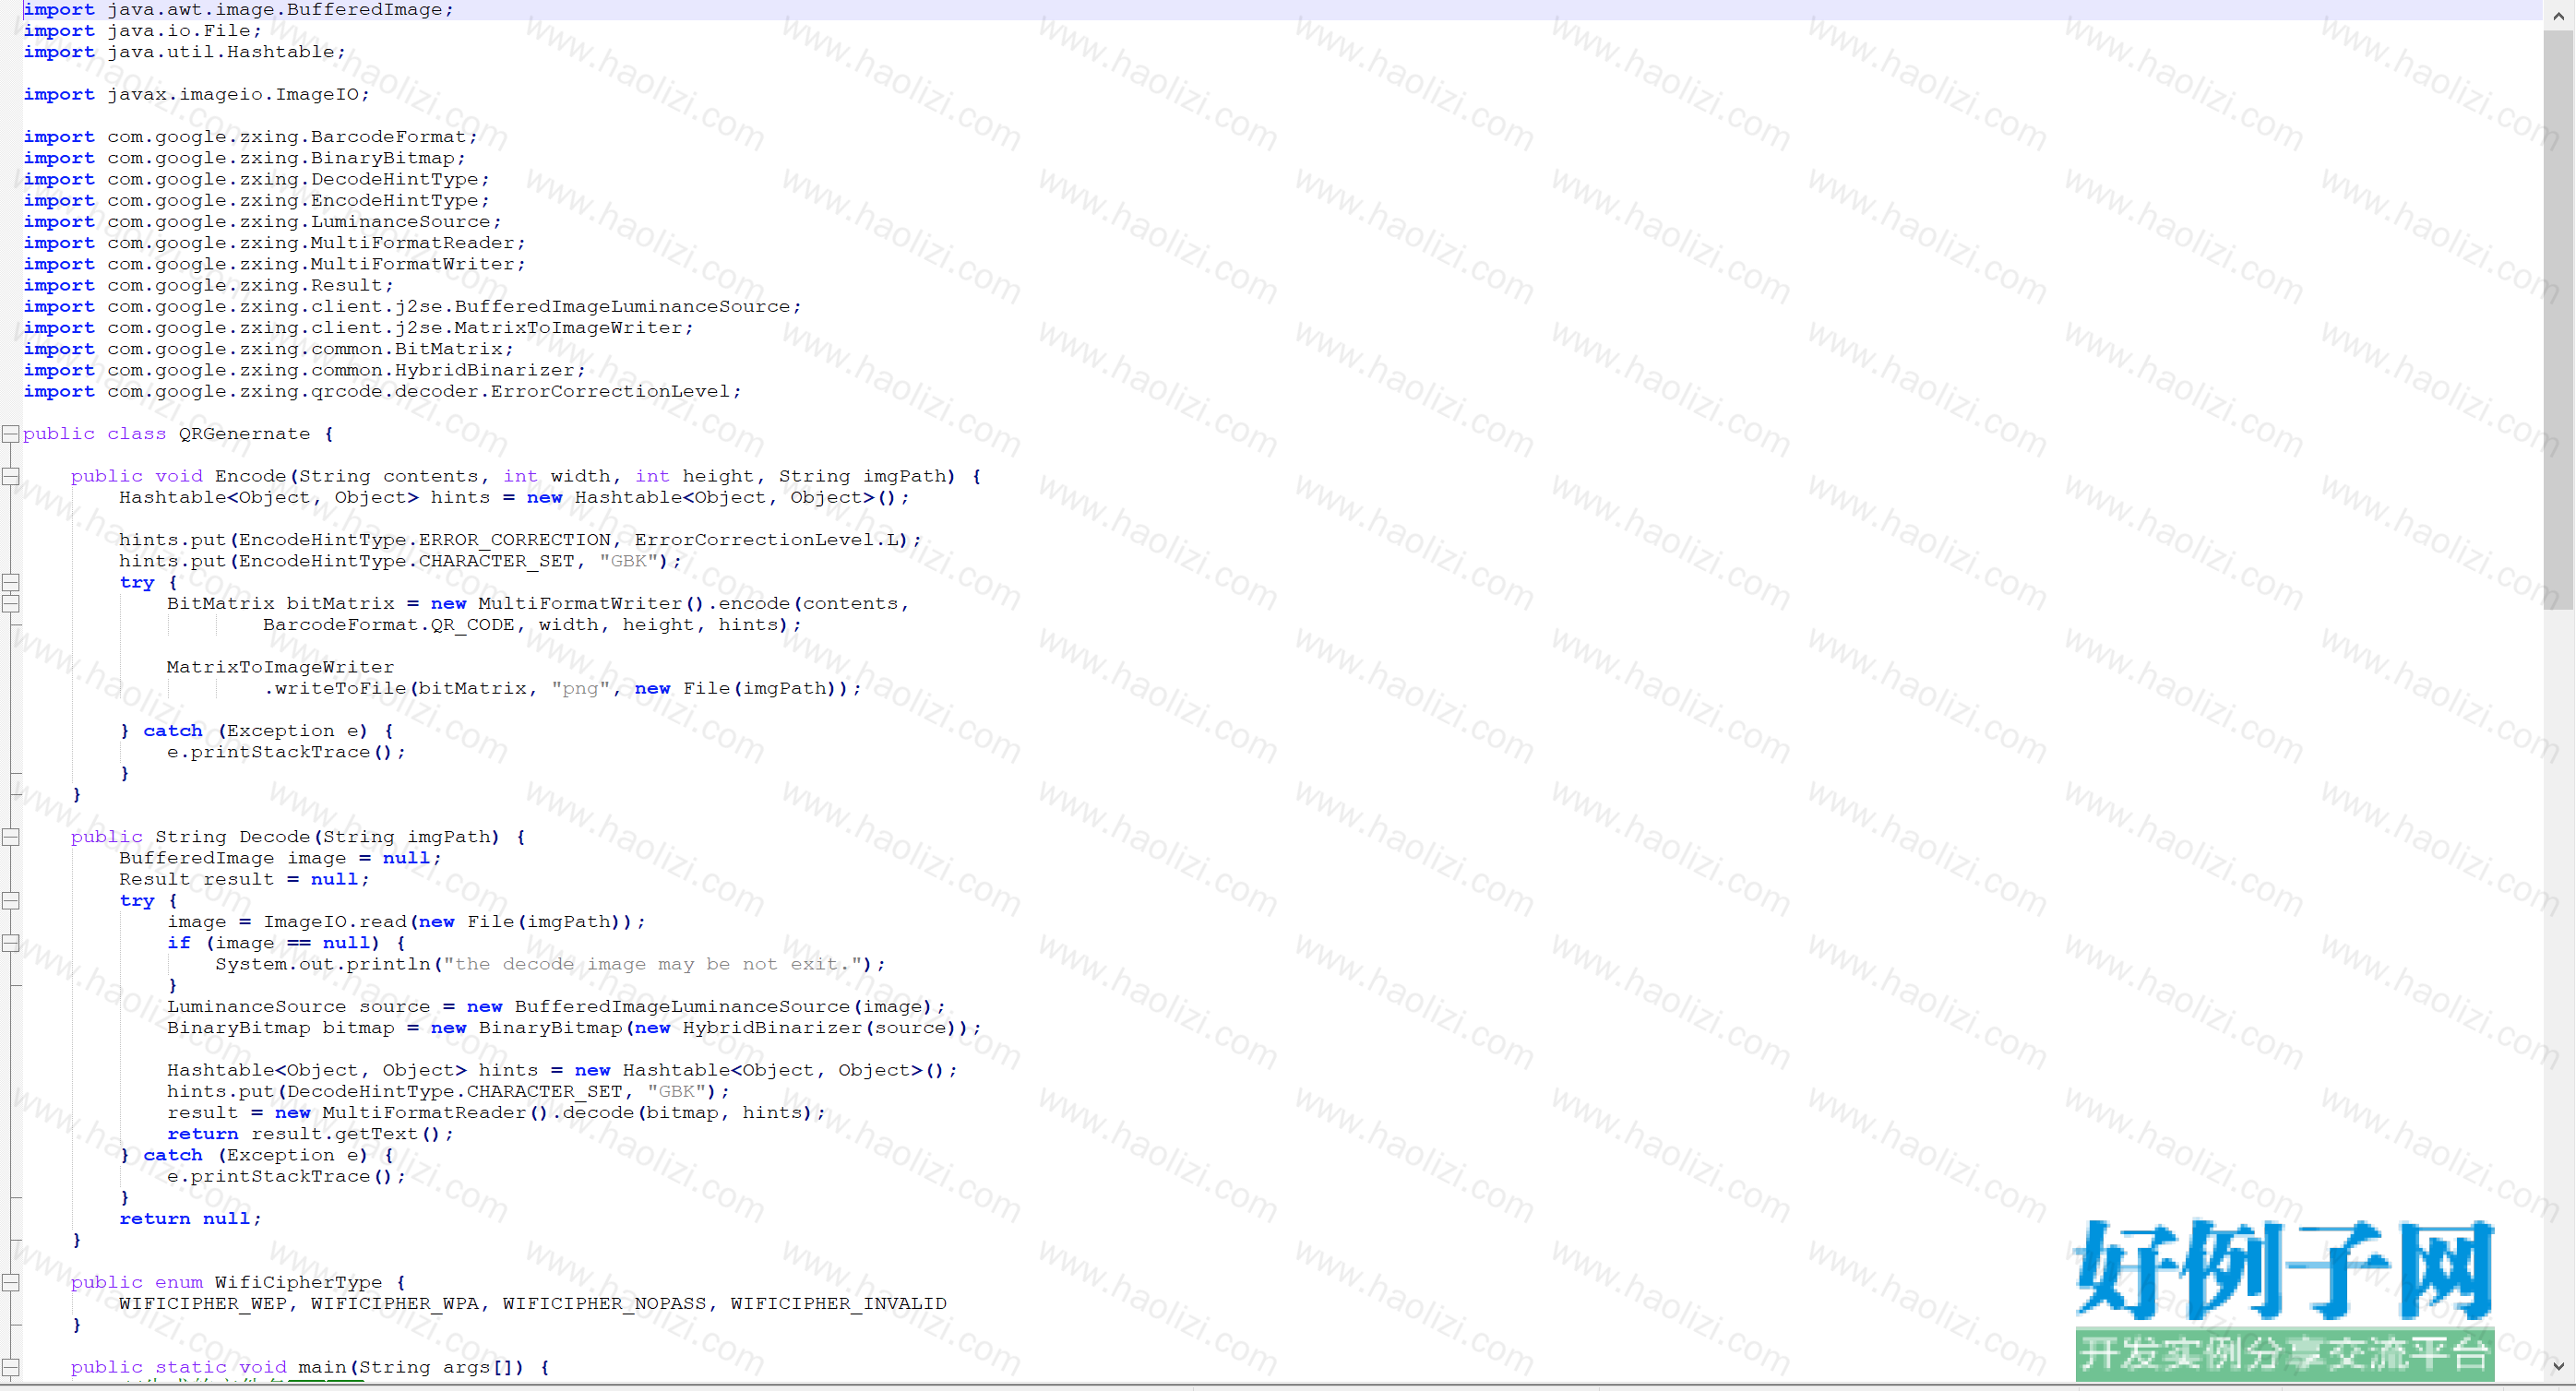Click the ErrorCorrectionLevel import line
This screenshot has width=2576, height=1391.
tap(382, 391)
